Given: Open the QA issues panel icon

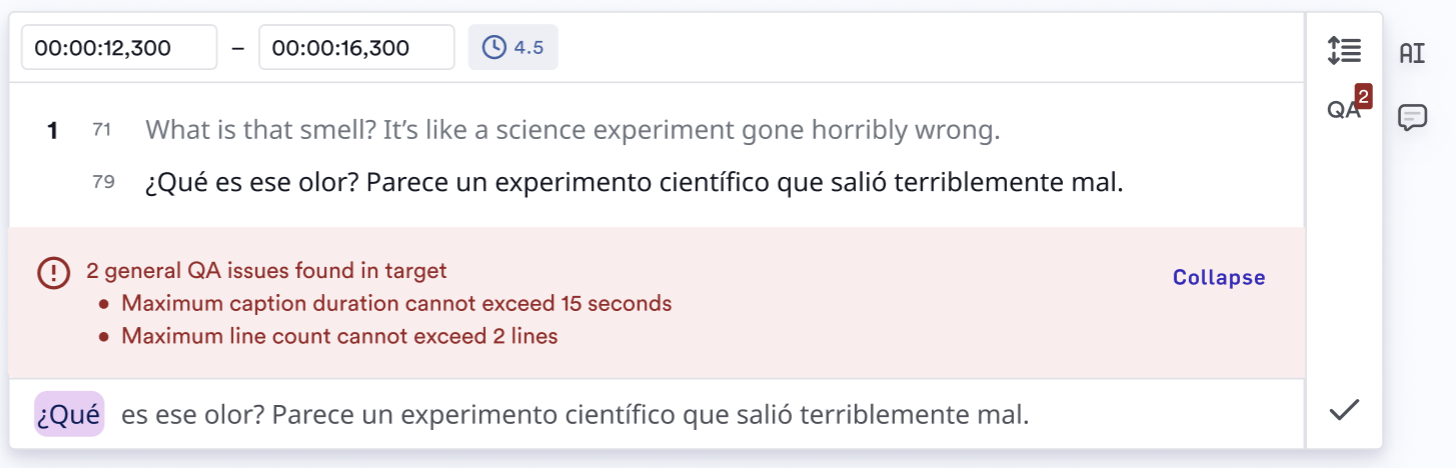Looking at the screenshot, I should click(x=1344, y=110).
